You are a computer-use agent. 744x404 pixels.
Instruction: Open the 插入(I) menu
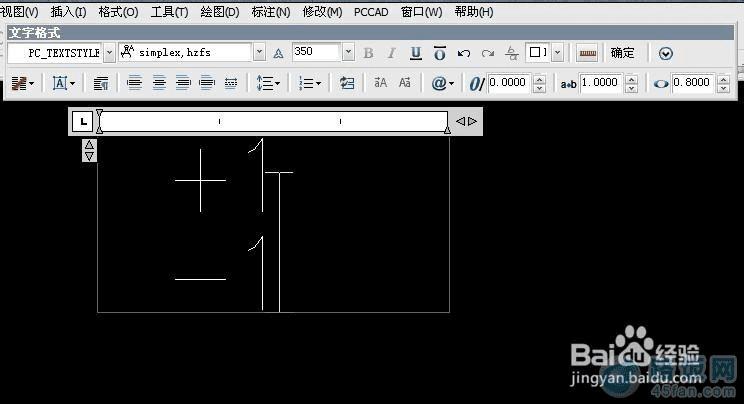(x=68, y=12)
